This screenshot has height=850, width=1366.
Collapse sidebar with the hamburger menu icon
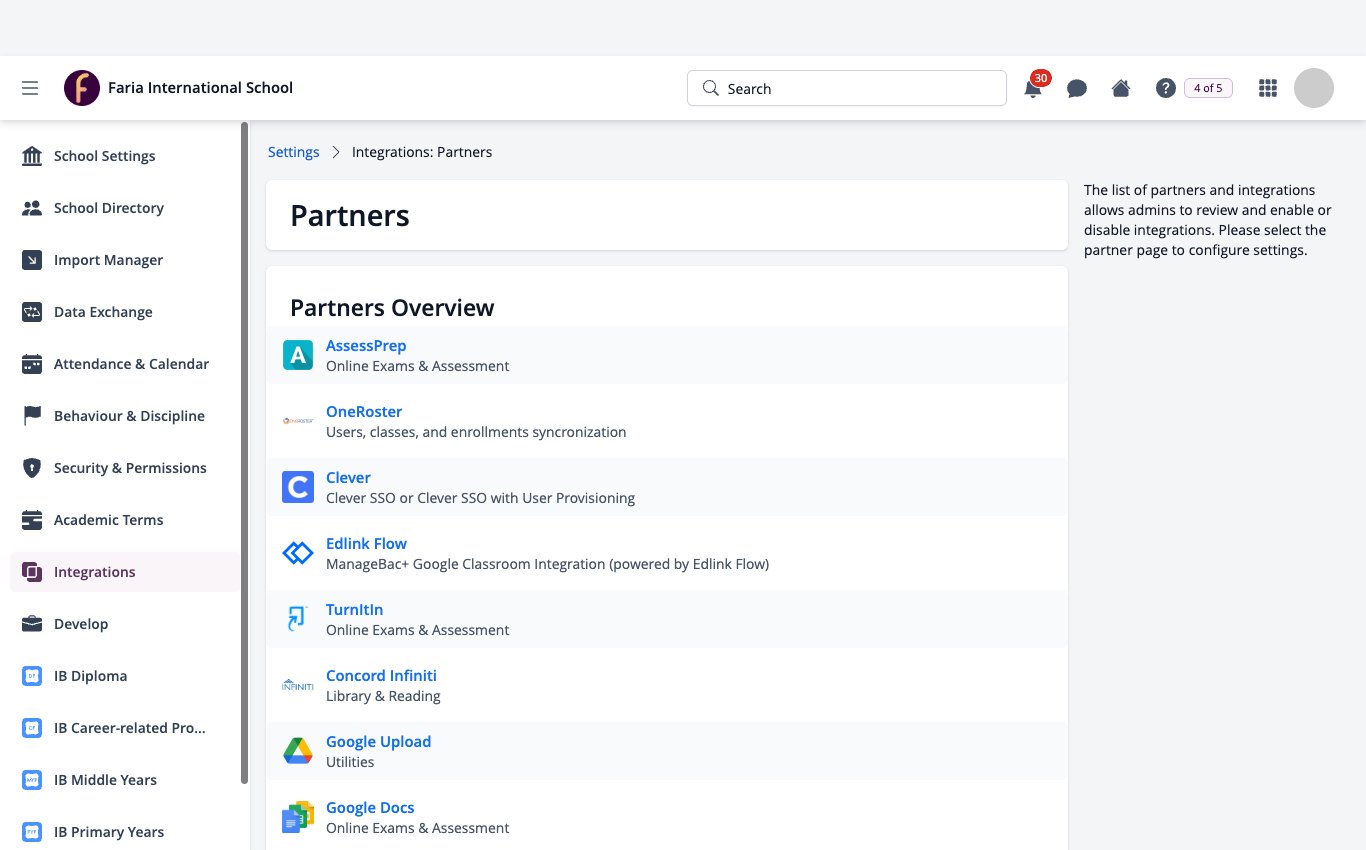tap(30, 88)
